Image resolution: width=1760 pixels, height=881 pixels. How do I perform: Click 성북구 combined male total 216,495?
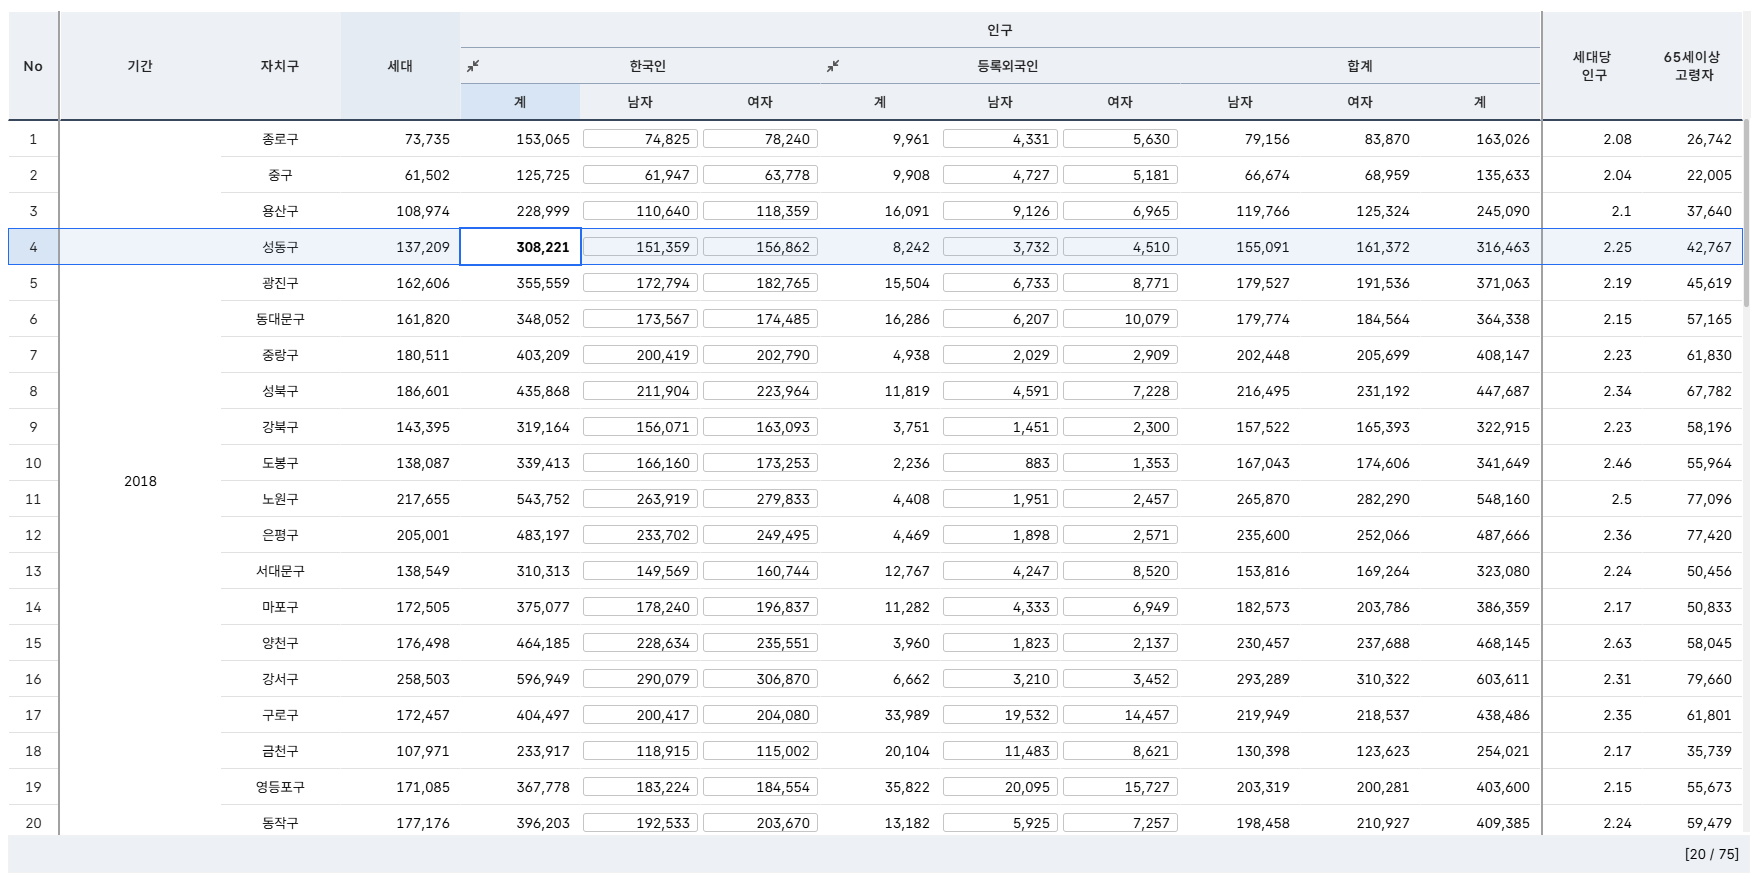[x=1240, y=391]
